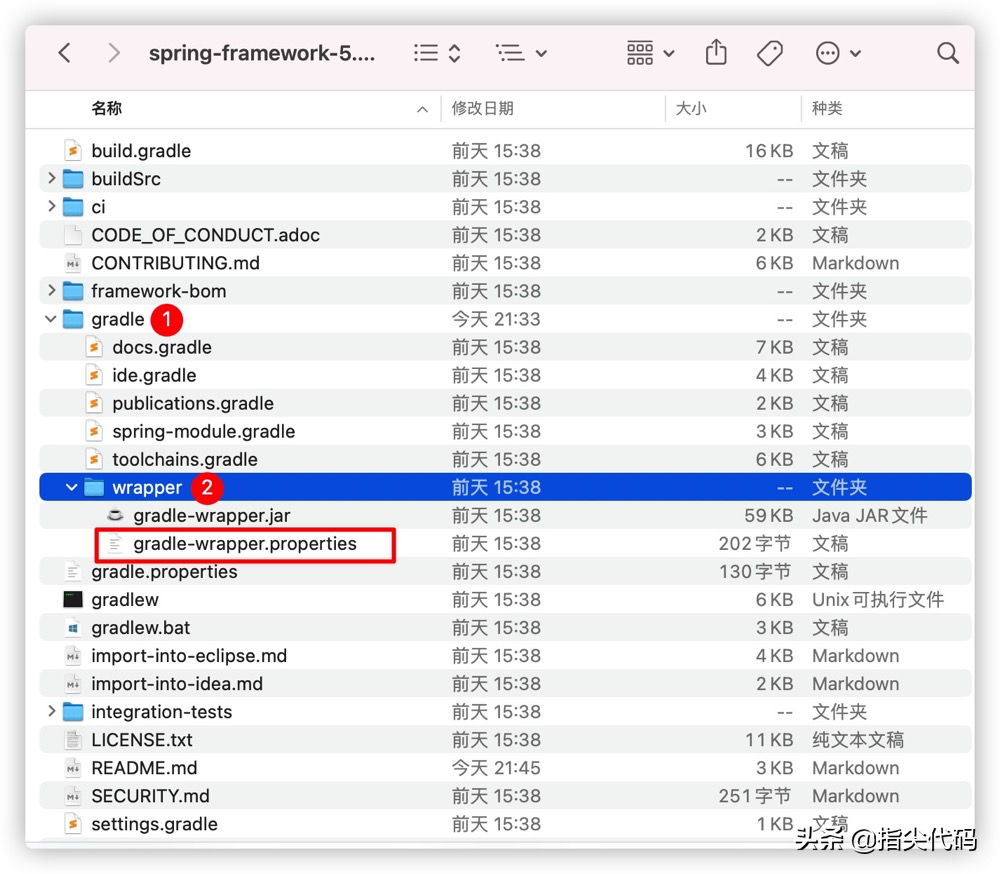This screenshot has height=874, width=1000.
Task: Click the Java JAR 文件 kind cell
Action: click(x=869, y=515)
